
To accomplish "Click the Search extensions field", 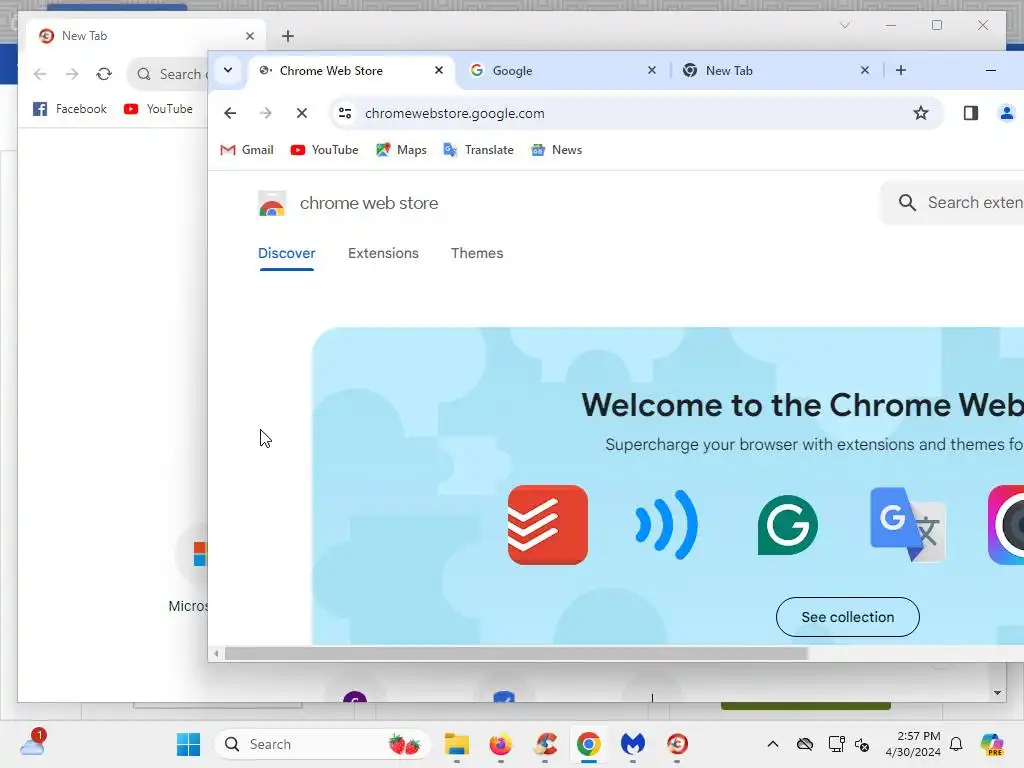I will click(954, 202).
